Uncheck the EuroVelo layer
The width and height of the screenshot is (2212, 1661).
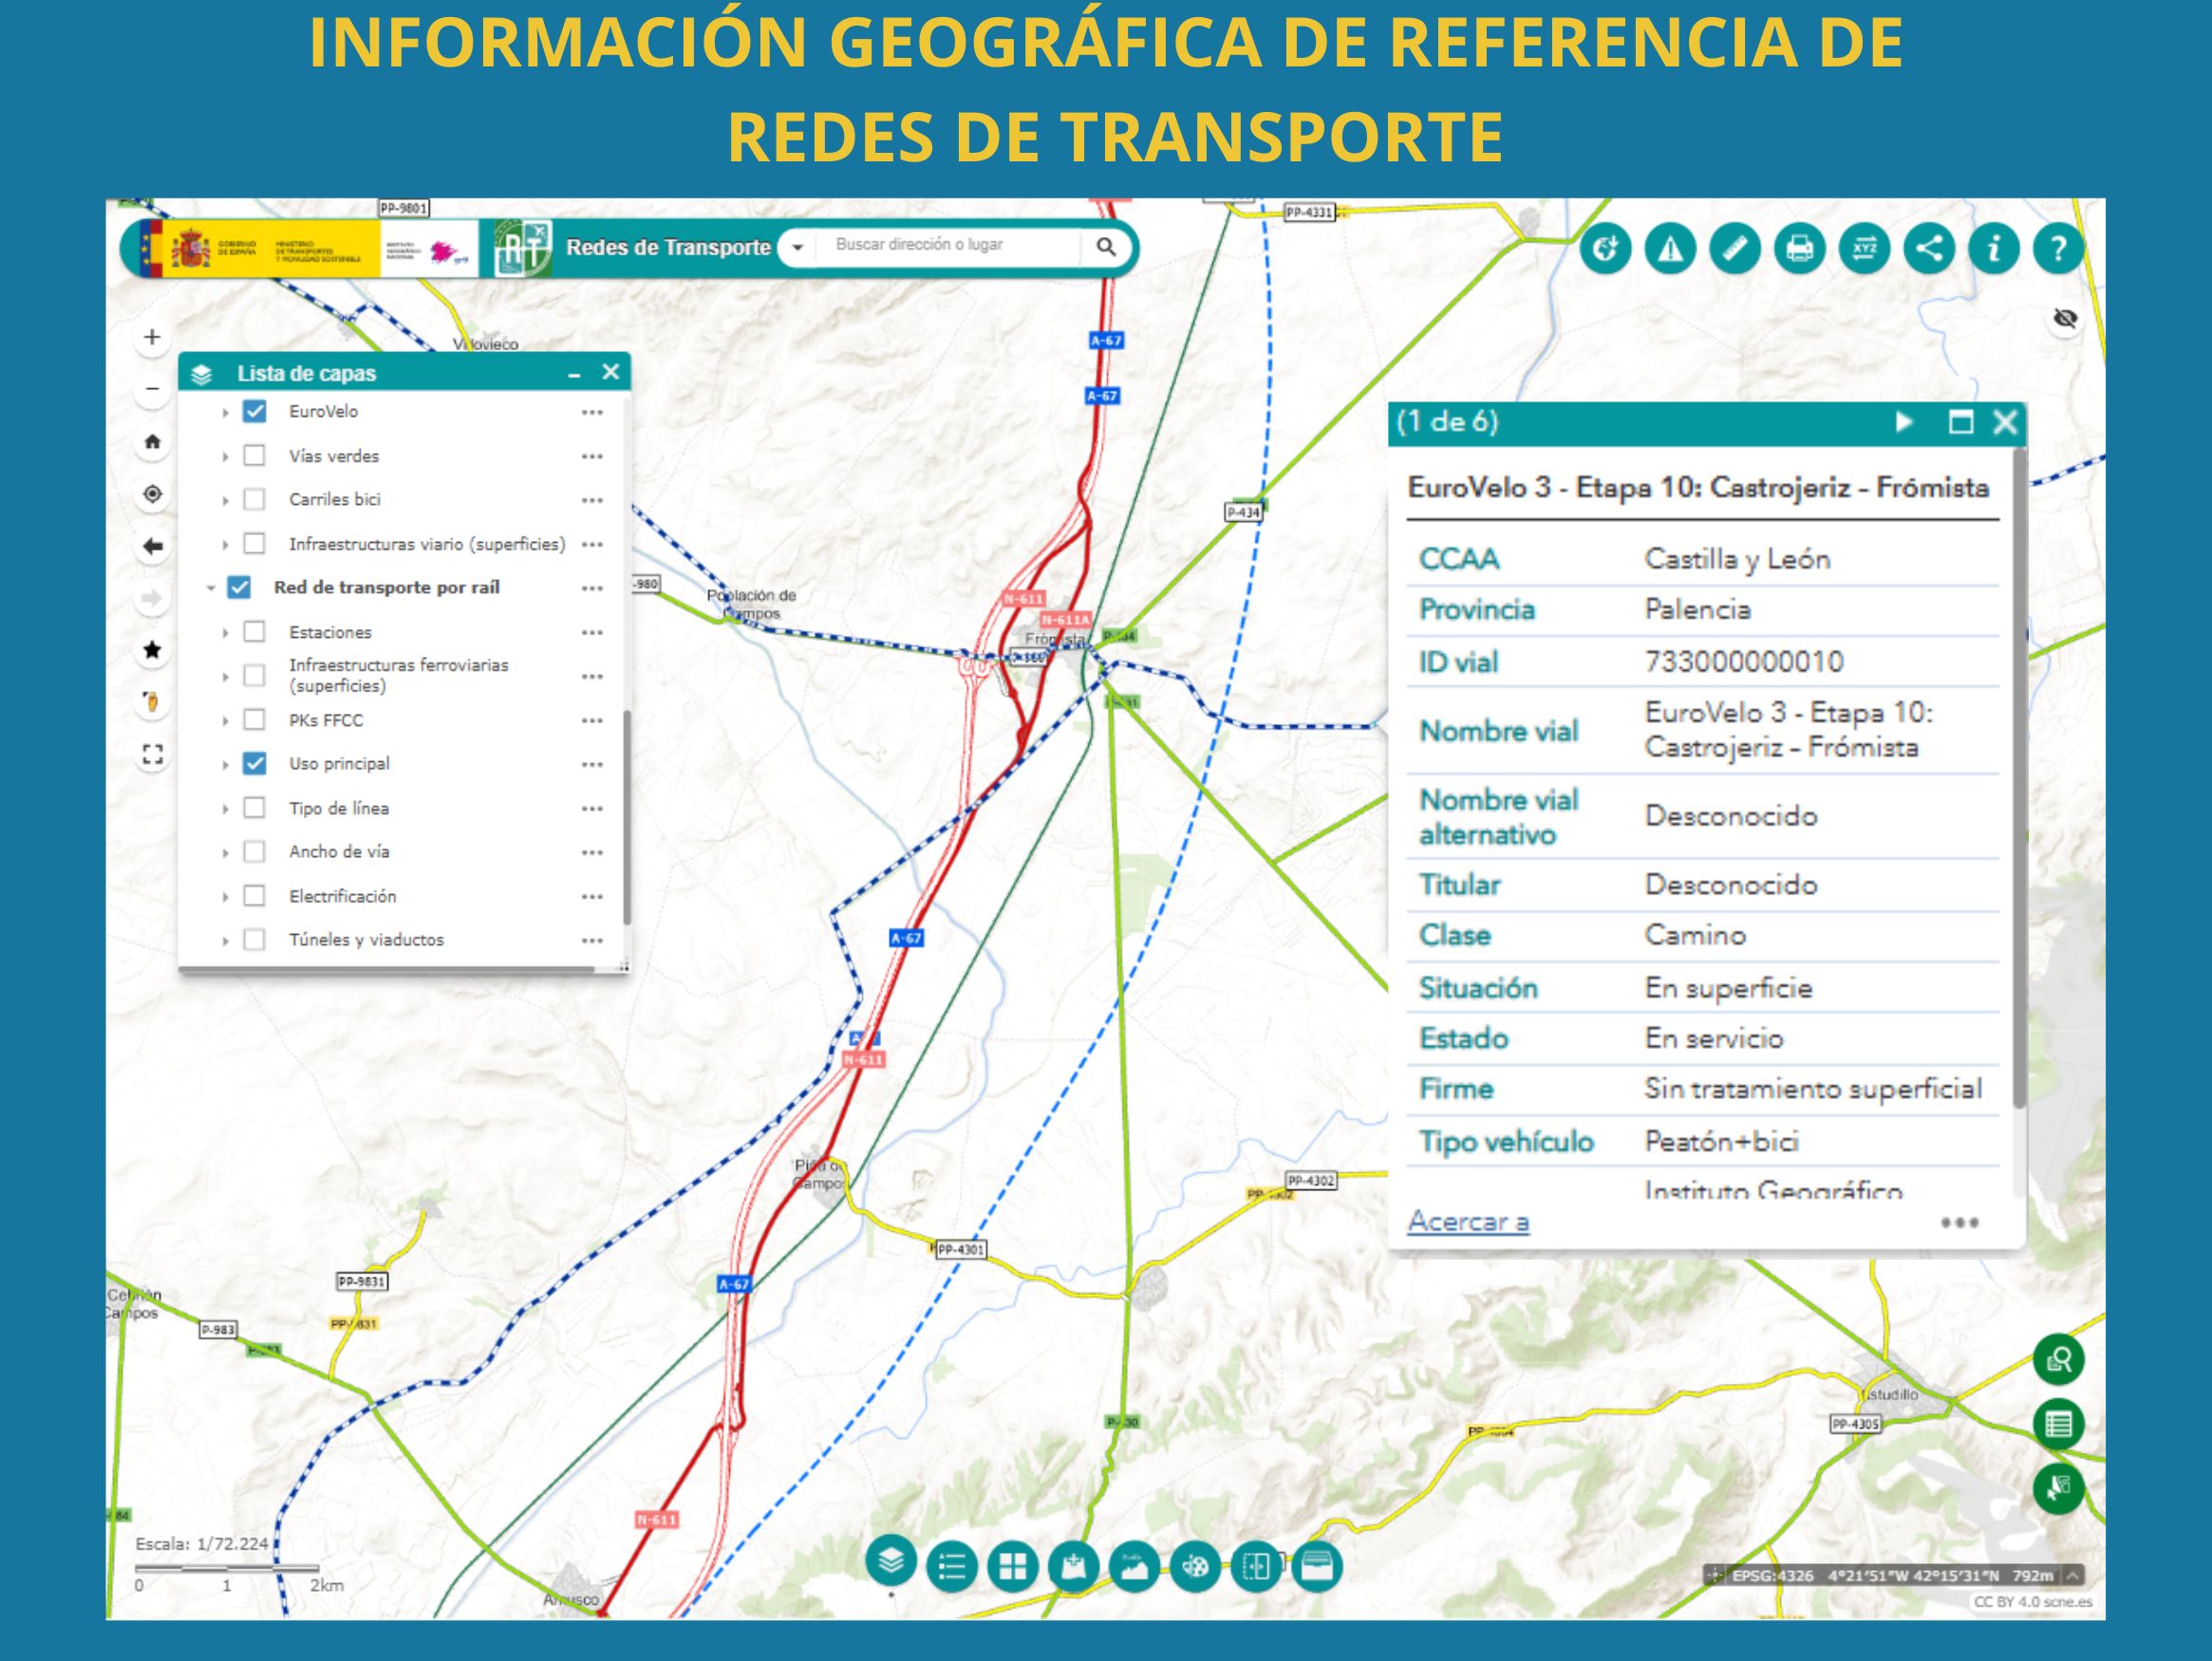(255, 411)
